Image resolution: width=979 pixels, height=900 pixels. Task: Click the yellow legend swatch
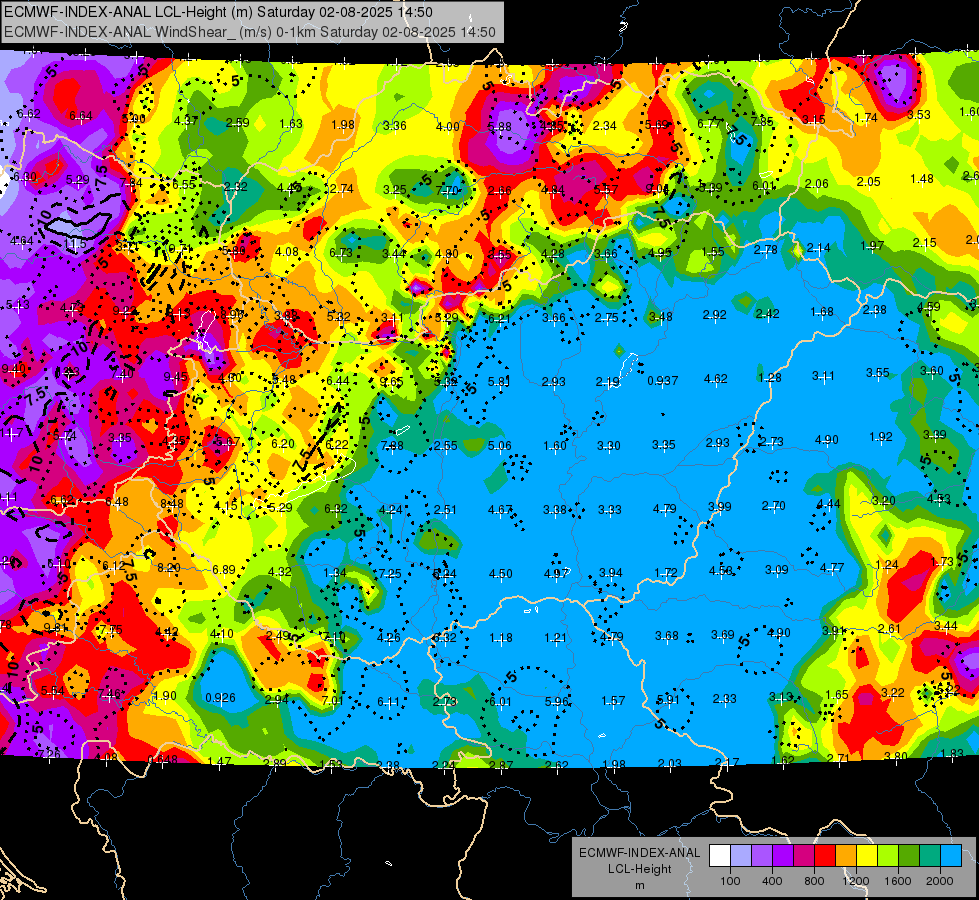pos(867,856)
